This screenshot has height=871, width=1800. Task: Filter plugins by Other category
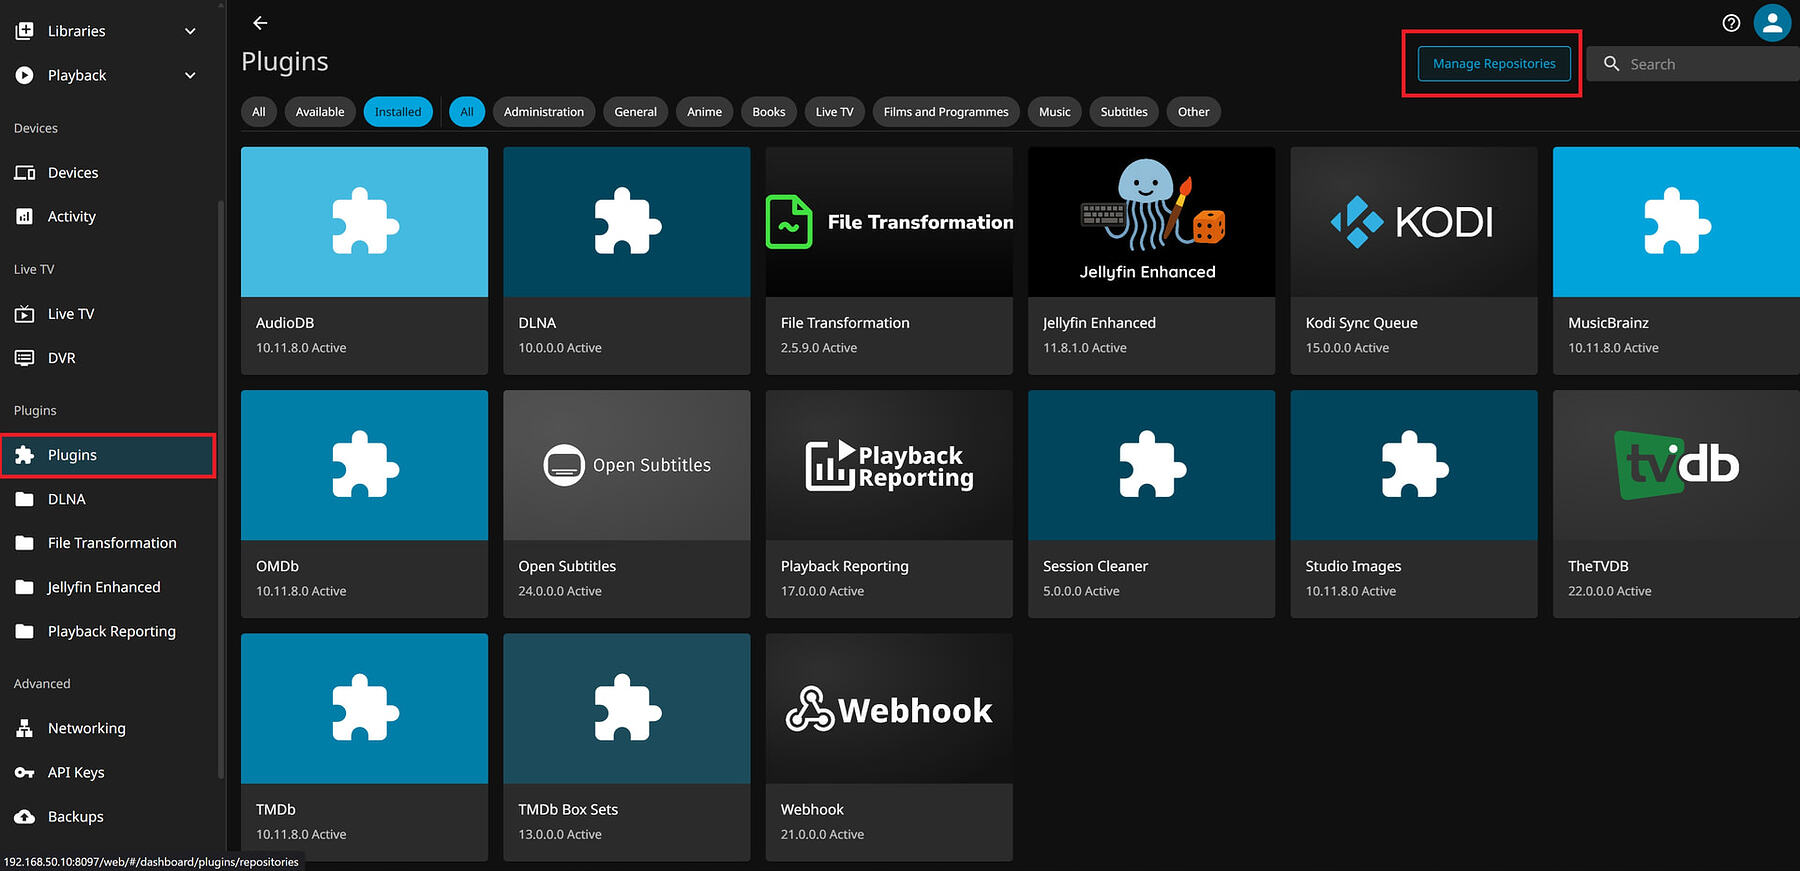pos(1194,112)
